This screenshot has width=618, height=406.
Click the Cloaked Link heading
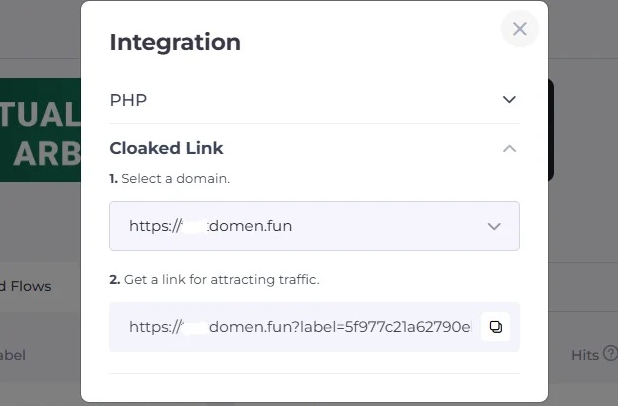[166, 148]
